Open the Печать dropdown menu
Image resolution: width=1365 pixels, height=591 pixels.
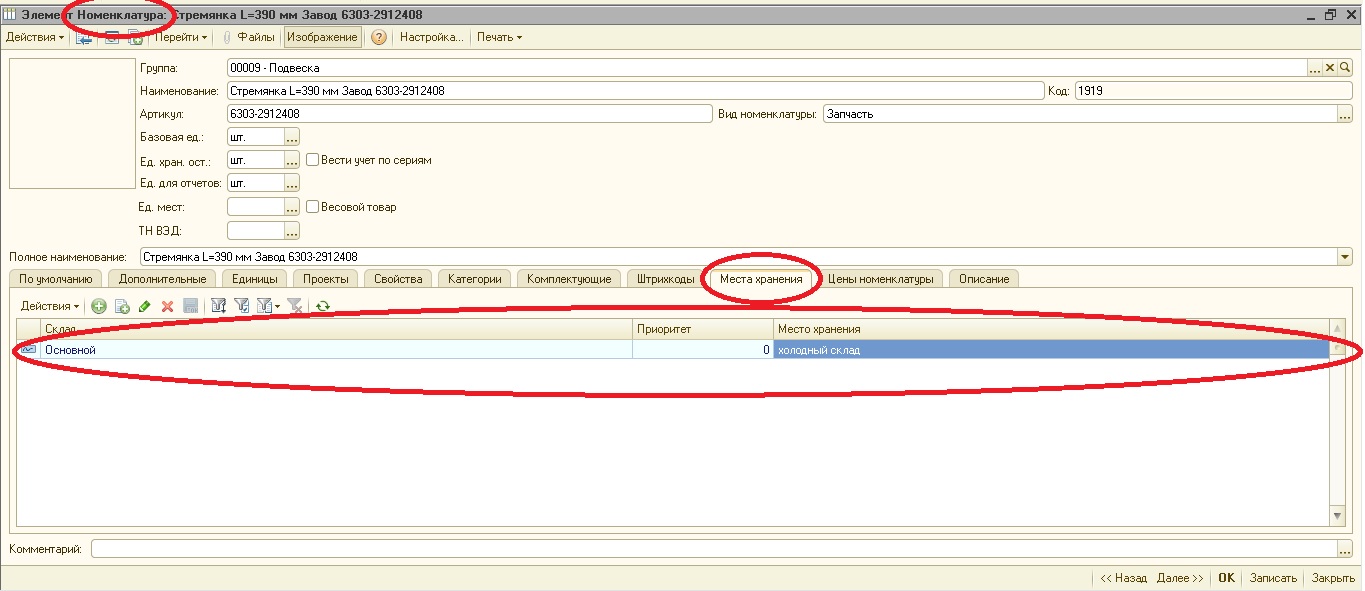click(x=499, y=37)
